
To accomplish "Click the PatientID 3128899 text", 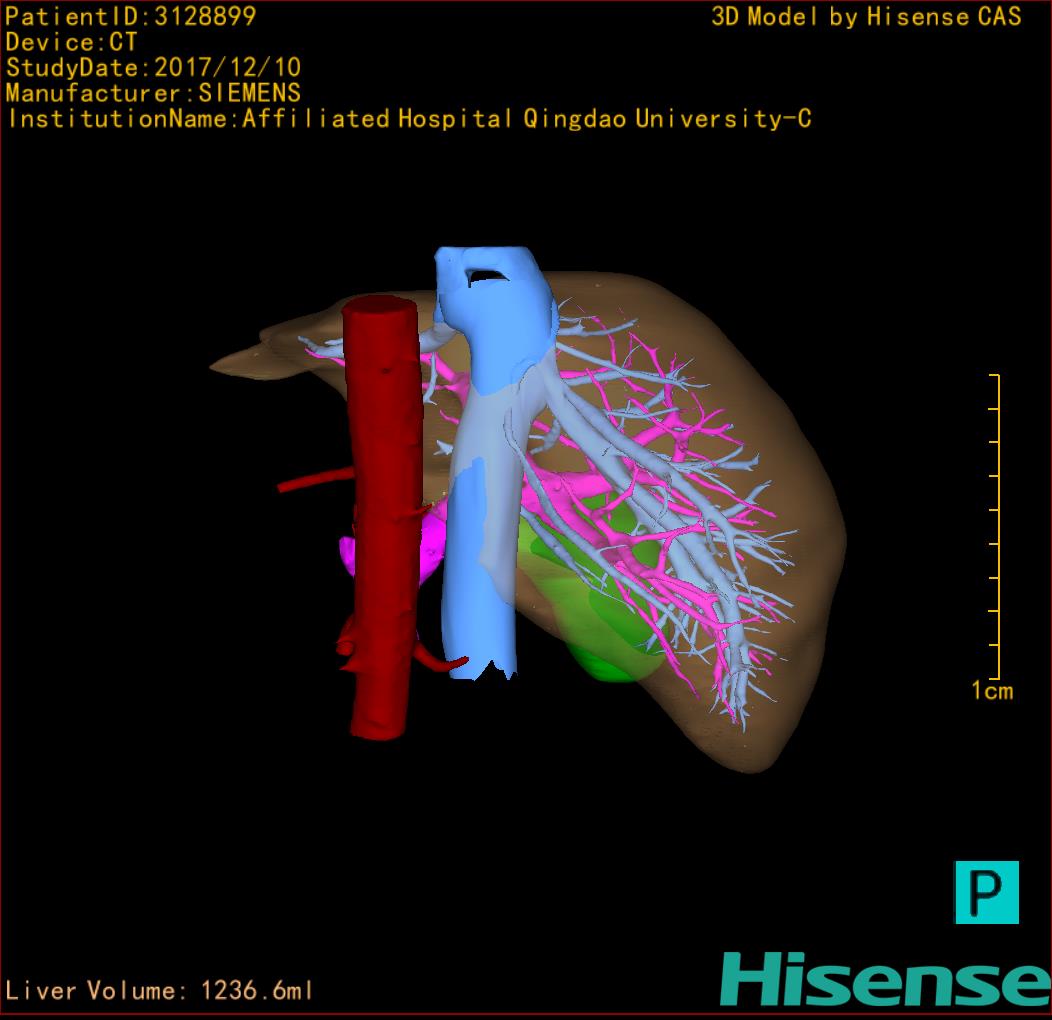I will tap(131, 16).
